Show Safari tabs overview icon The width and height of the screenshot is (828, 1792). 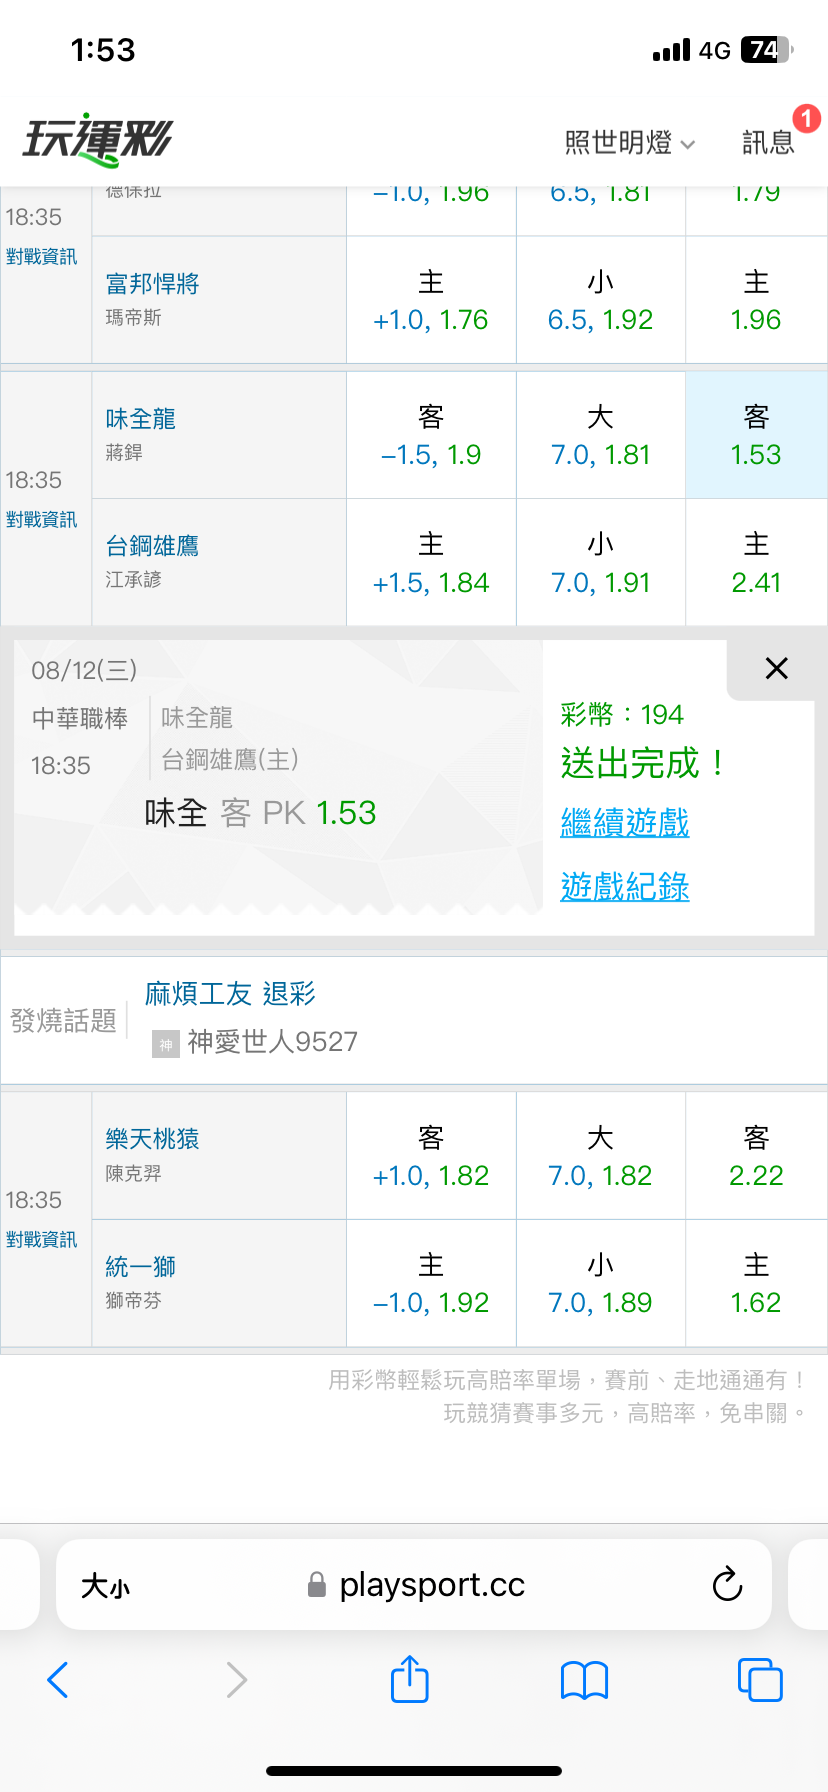tap(760, 1679)
